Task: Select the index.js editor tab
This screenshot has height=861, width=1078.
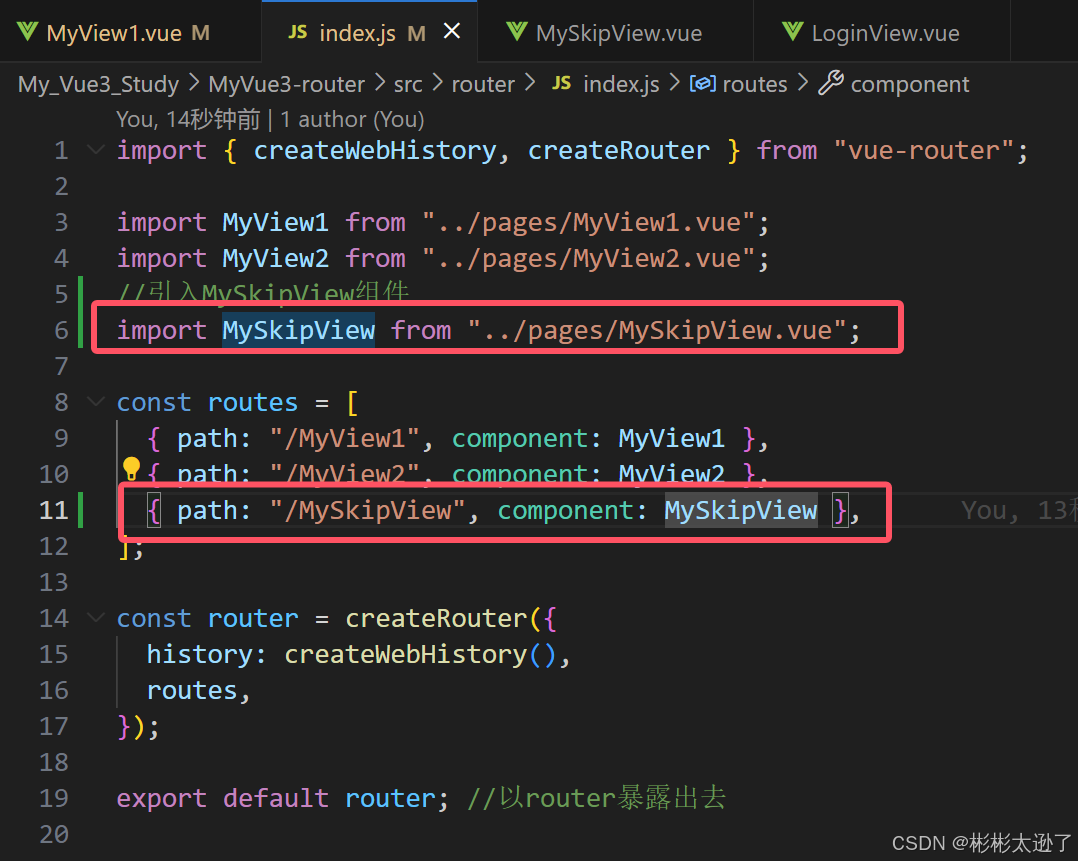Action: (369, 32)
